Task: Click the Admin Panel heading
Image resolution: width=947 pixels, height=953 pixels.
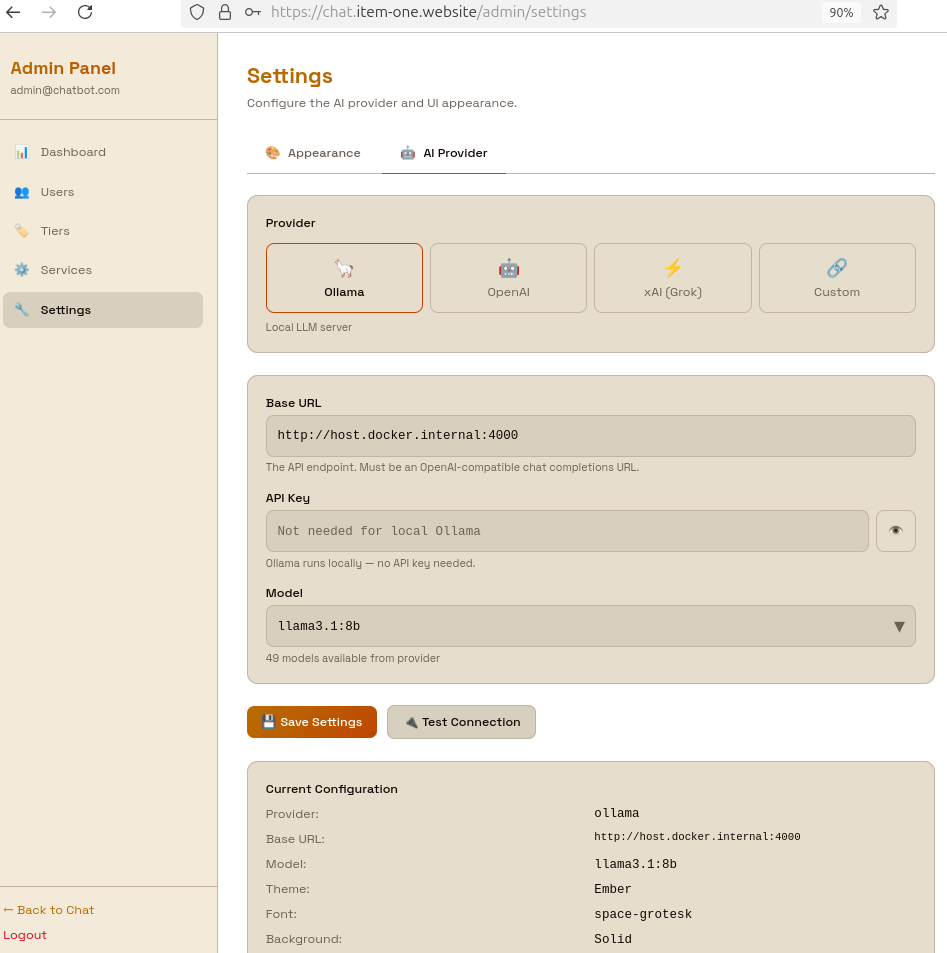Action: (x=63, y=68)
